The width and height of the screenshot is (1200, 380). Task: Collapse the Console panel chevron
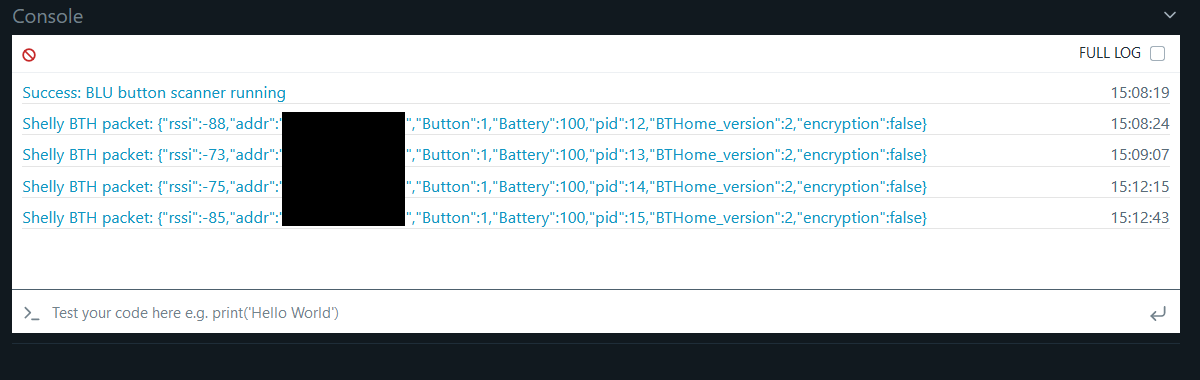pyautogui.click(x=1171, y=15)
